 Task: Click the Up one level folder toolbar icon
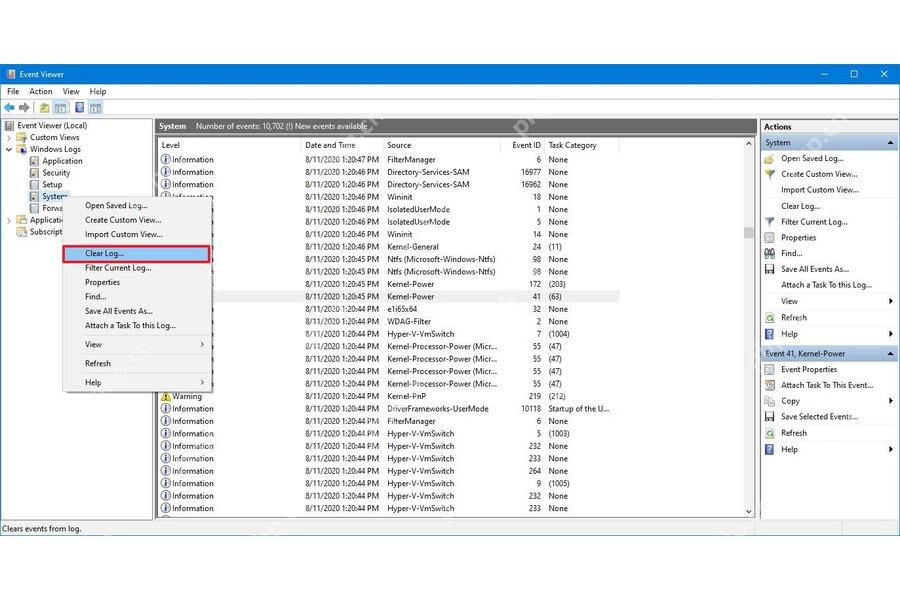point(44,107)
